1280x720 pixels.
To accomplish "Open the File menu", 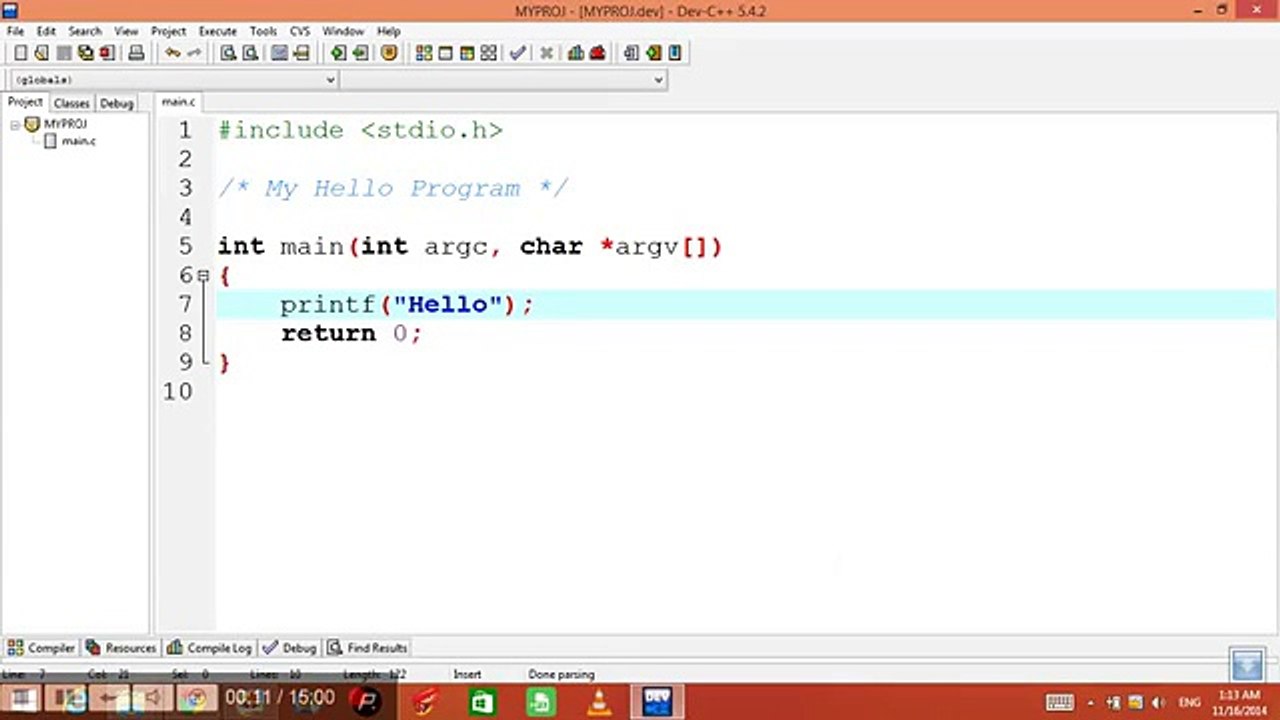I will point(15,31).
